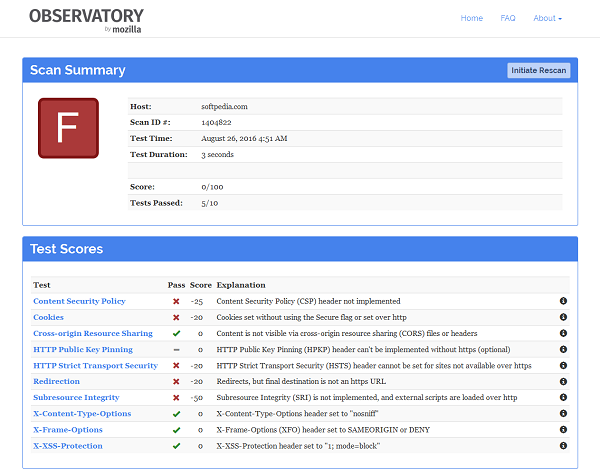Show info for HTTP Strict Transport Security
Viewport: 600px width, 476px height.
point(564,365)
